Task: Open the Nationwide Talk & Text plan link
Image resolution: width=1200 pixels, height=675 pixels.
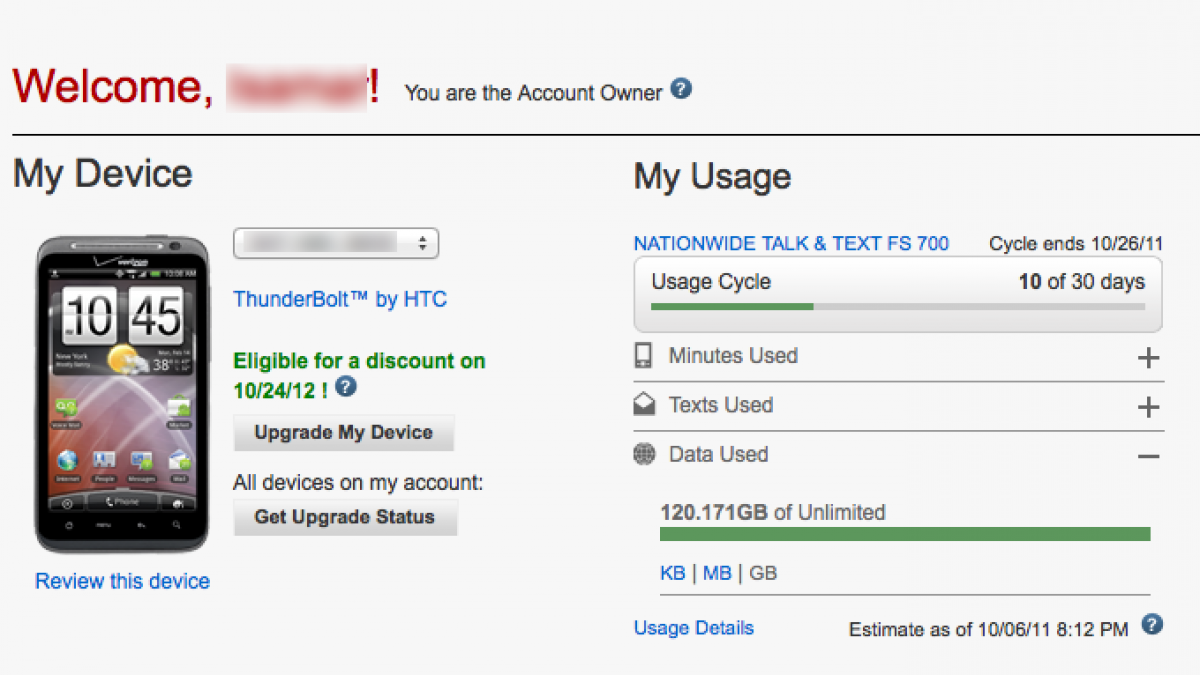Action: (x=791, y=243)
